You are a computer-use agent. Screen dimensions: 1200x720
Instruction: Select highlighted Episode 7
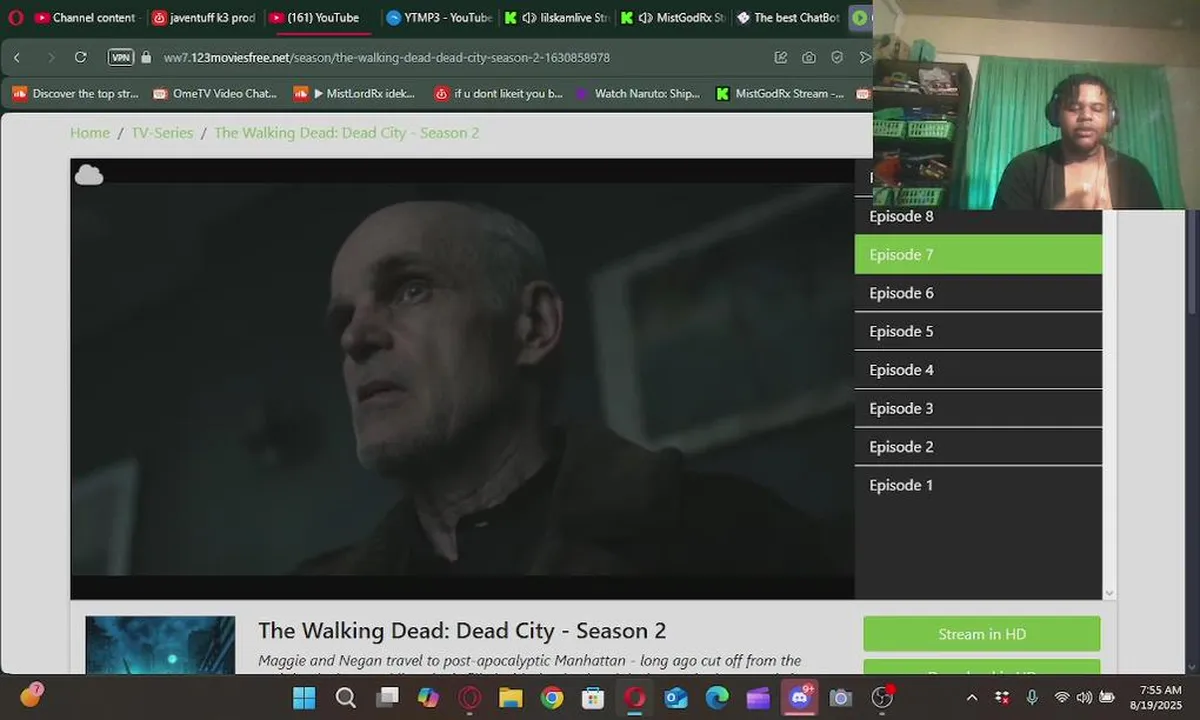click(x=978, y=255)
